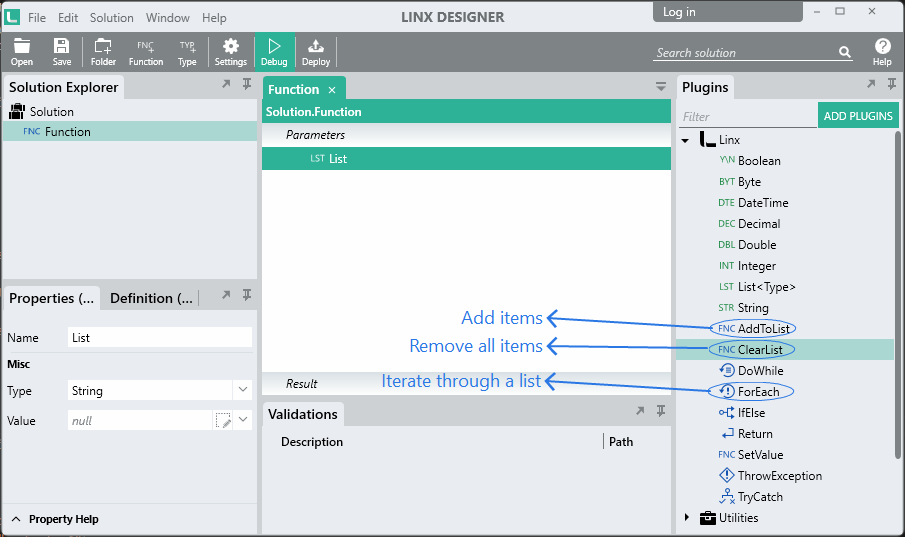This screenshot has width=905, height=537.
Task: Switch to the Properties tab
Action: tap(51, 298)
